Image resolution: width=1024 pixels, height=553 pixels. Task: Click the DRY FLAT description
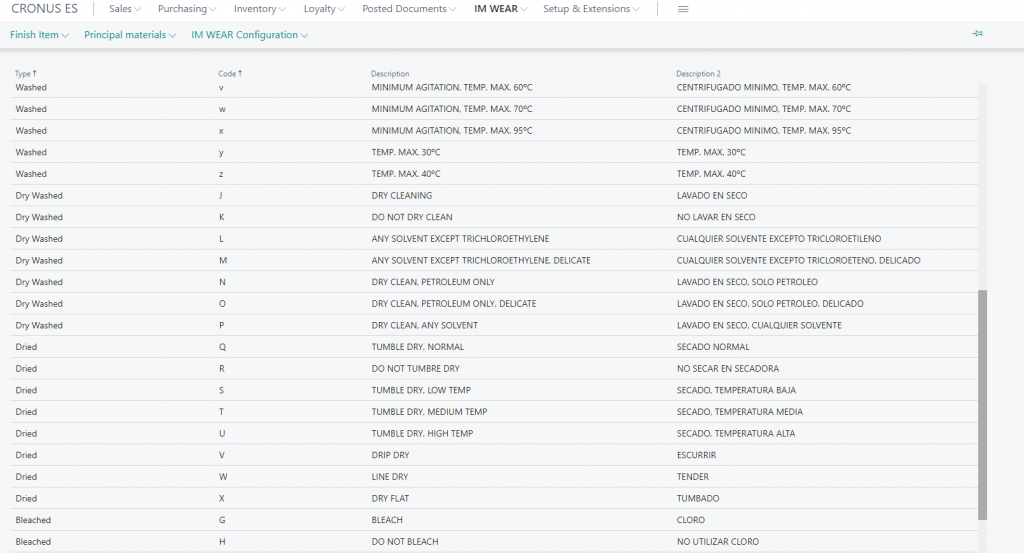click(390, 498)
